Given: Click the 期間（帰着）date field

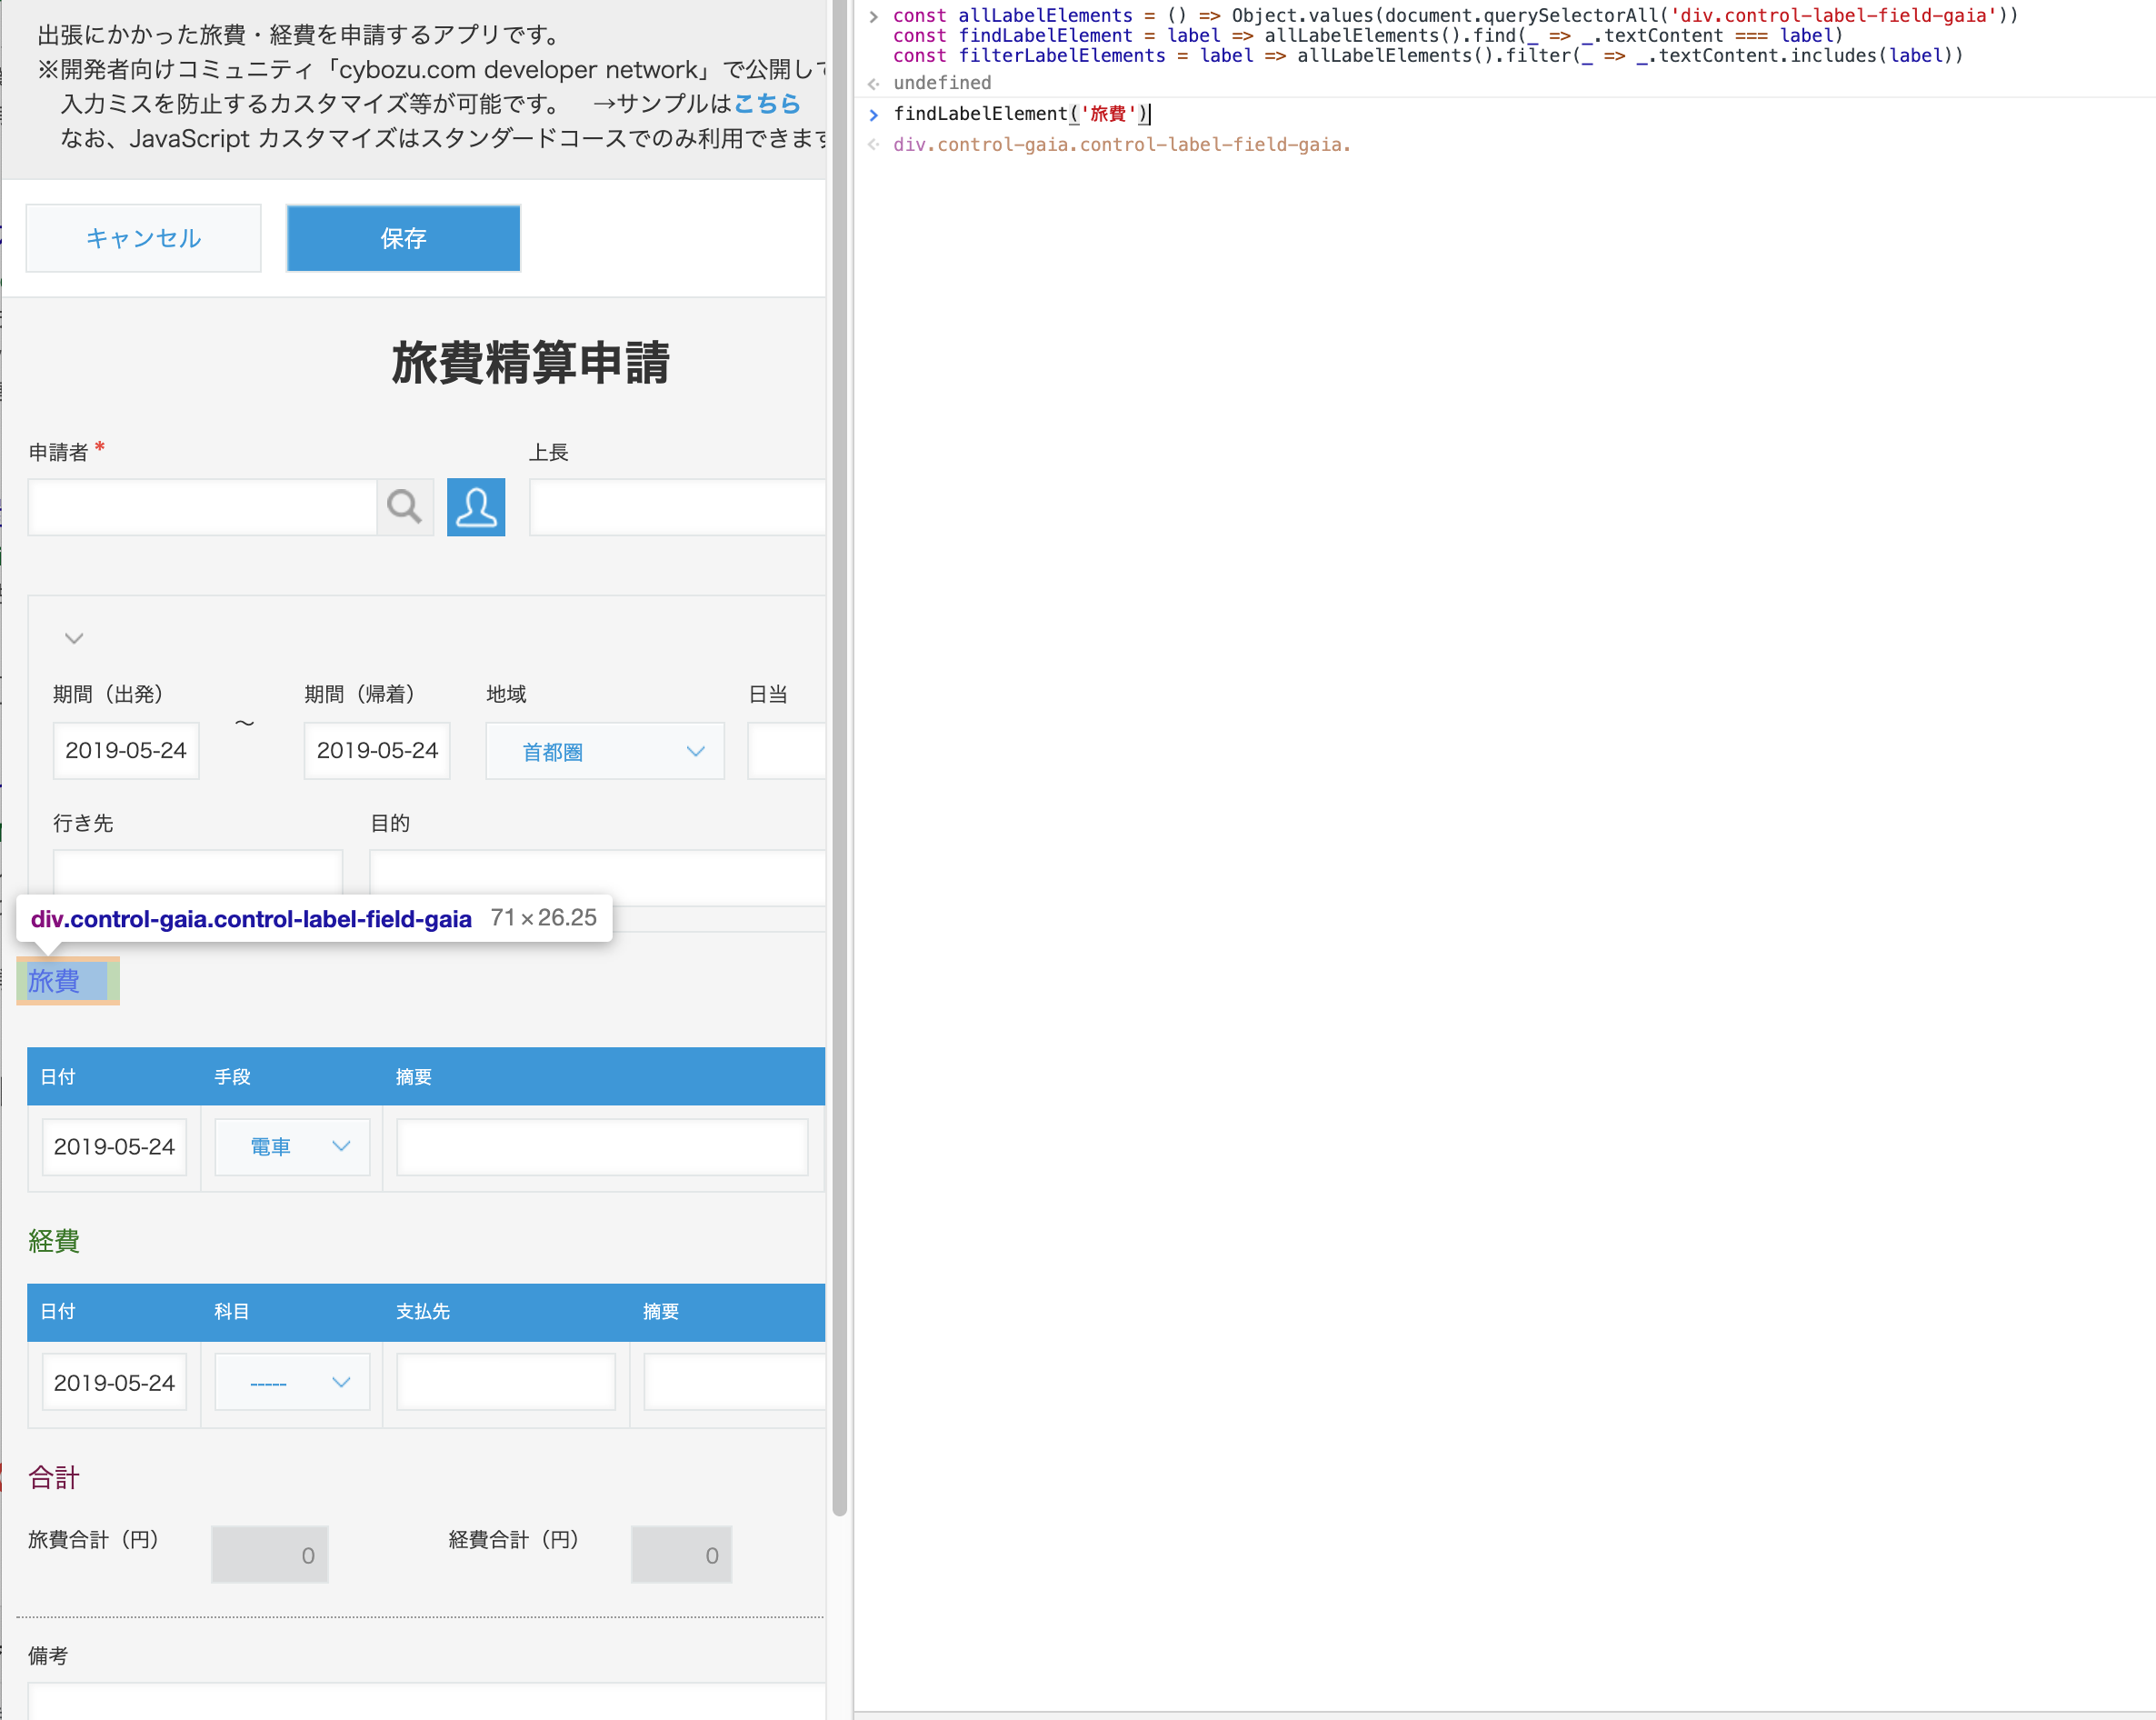Looking at the screenshot, I should (x=377, y=750).
